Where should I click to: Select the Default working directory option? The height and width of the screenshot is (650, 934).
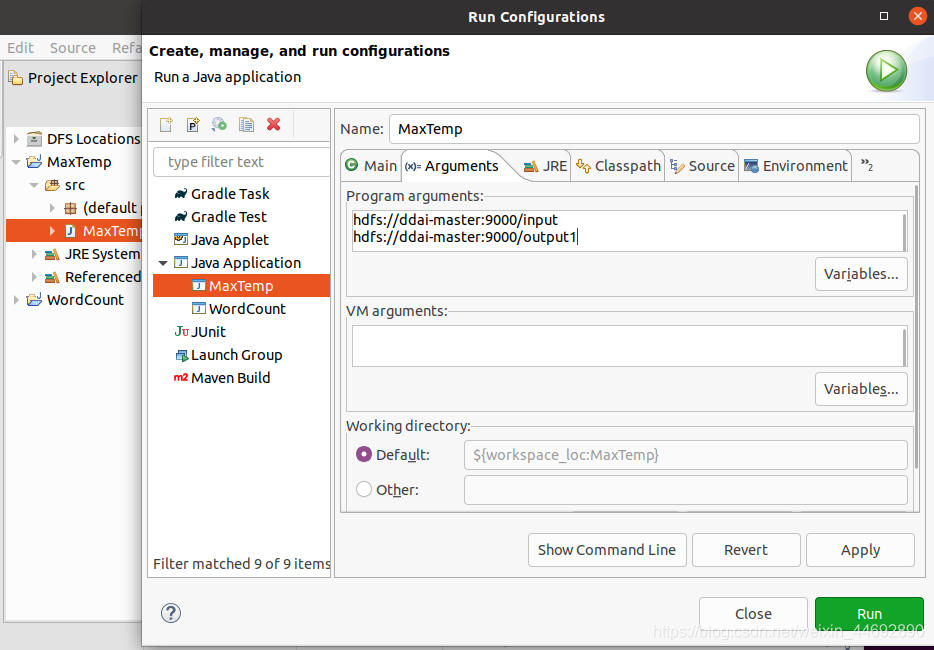[x=363, y=455]
